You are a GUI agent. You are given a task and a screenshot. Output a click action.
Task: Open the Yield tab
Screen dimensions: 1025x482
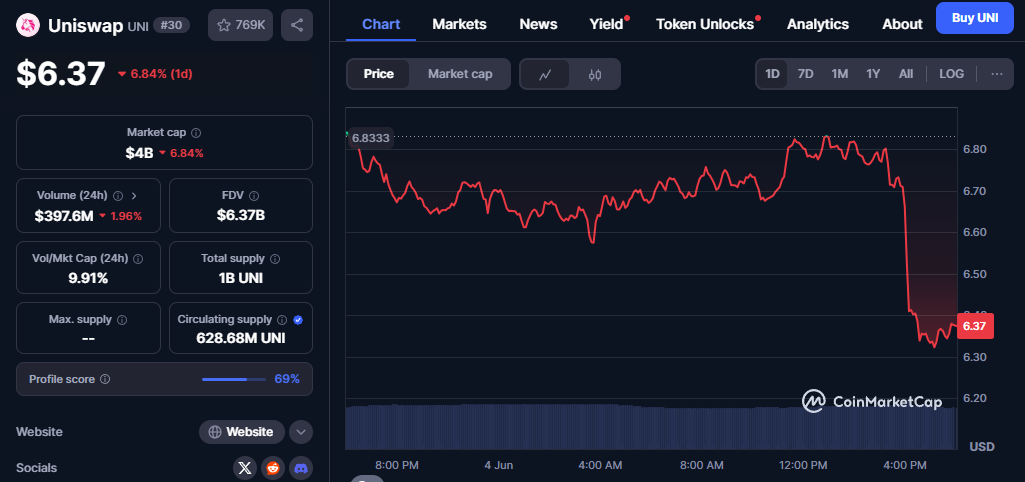(607, 24)
